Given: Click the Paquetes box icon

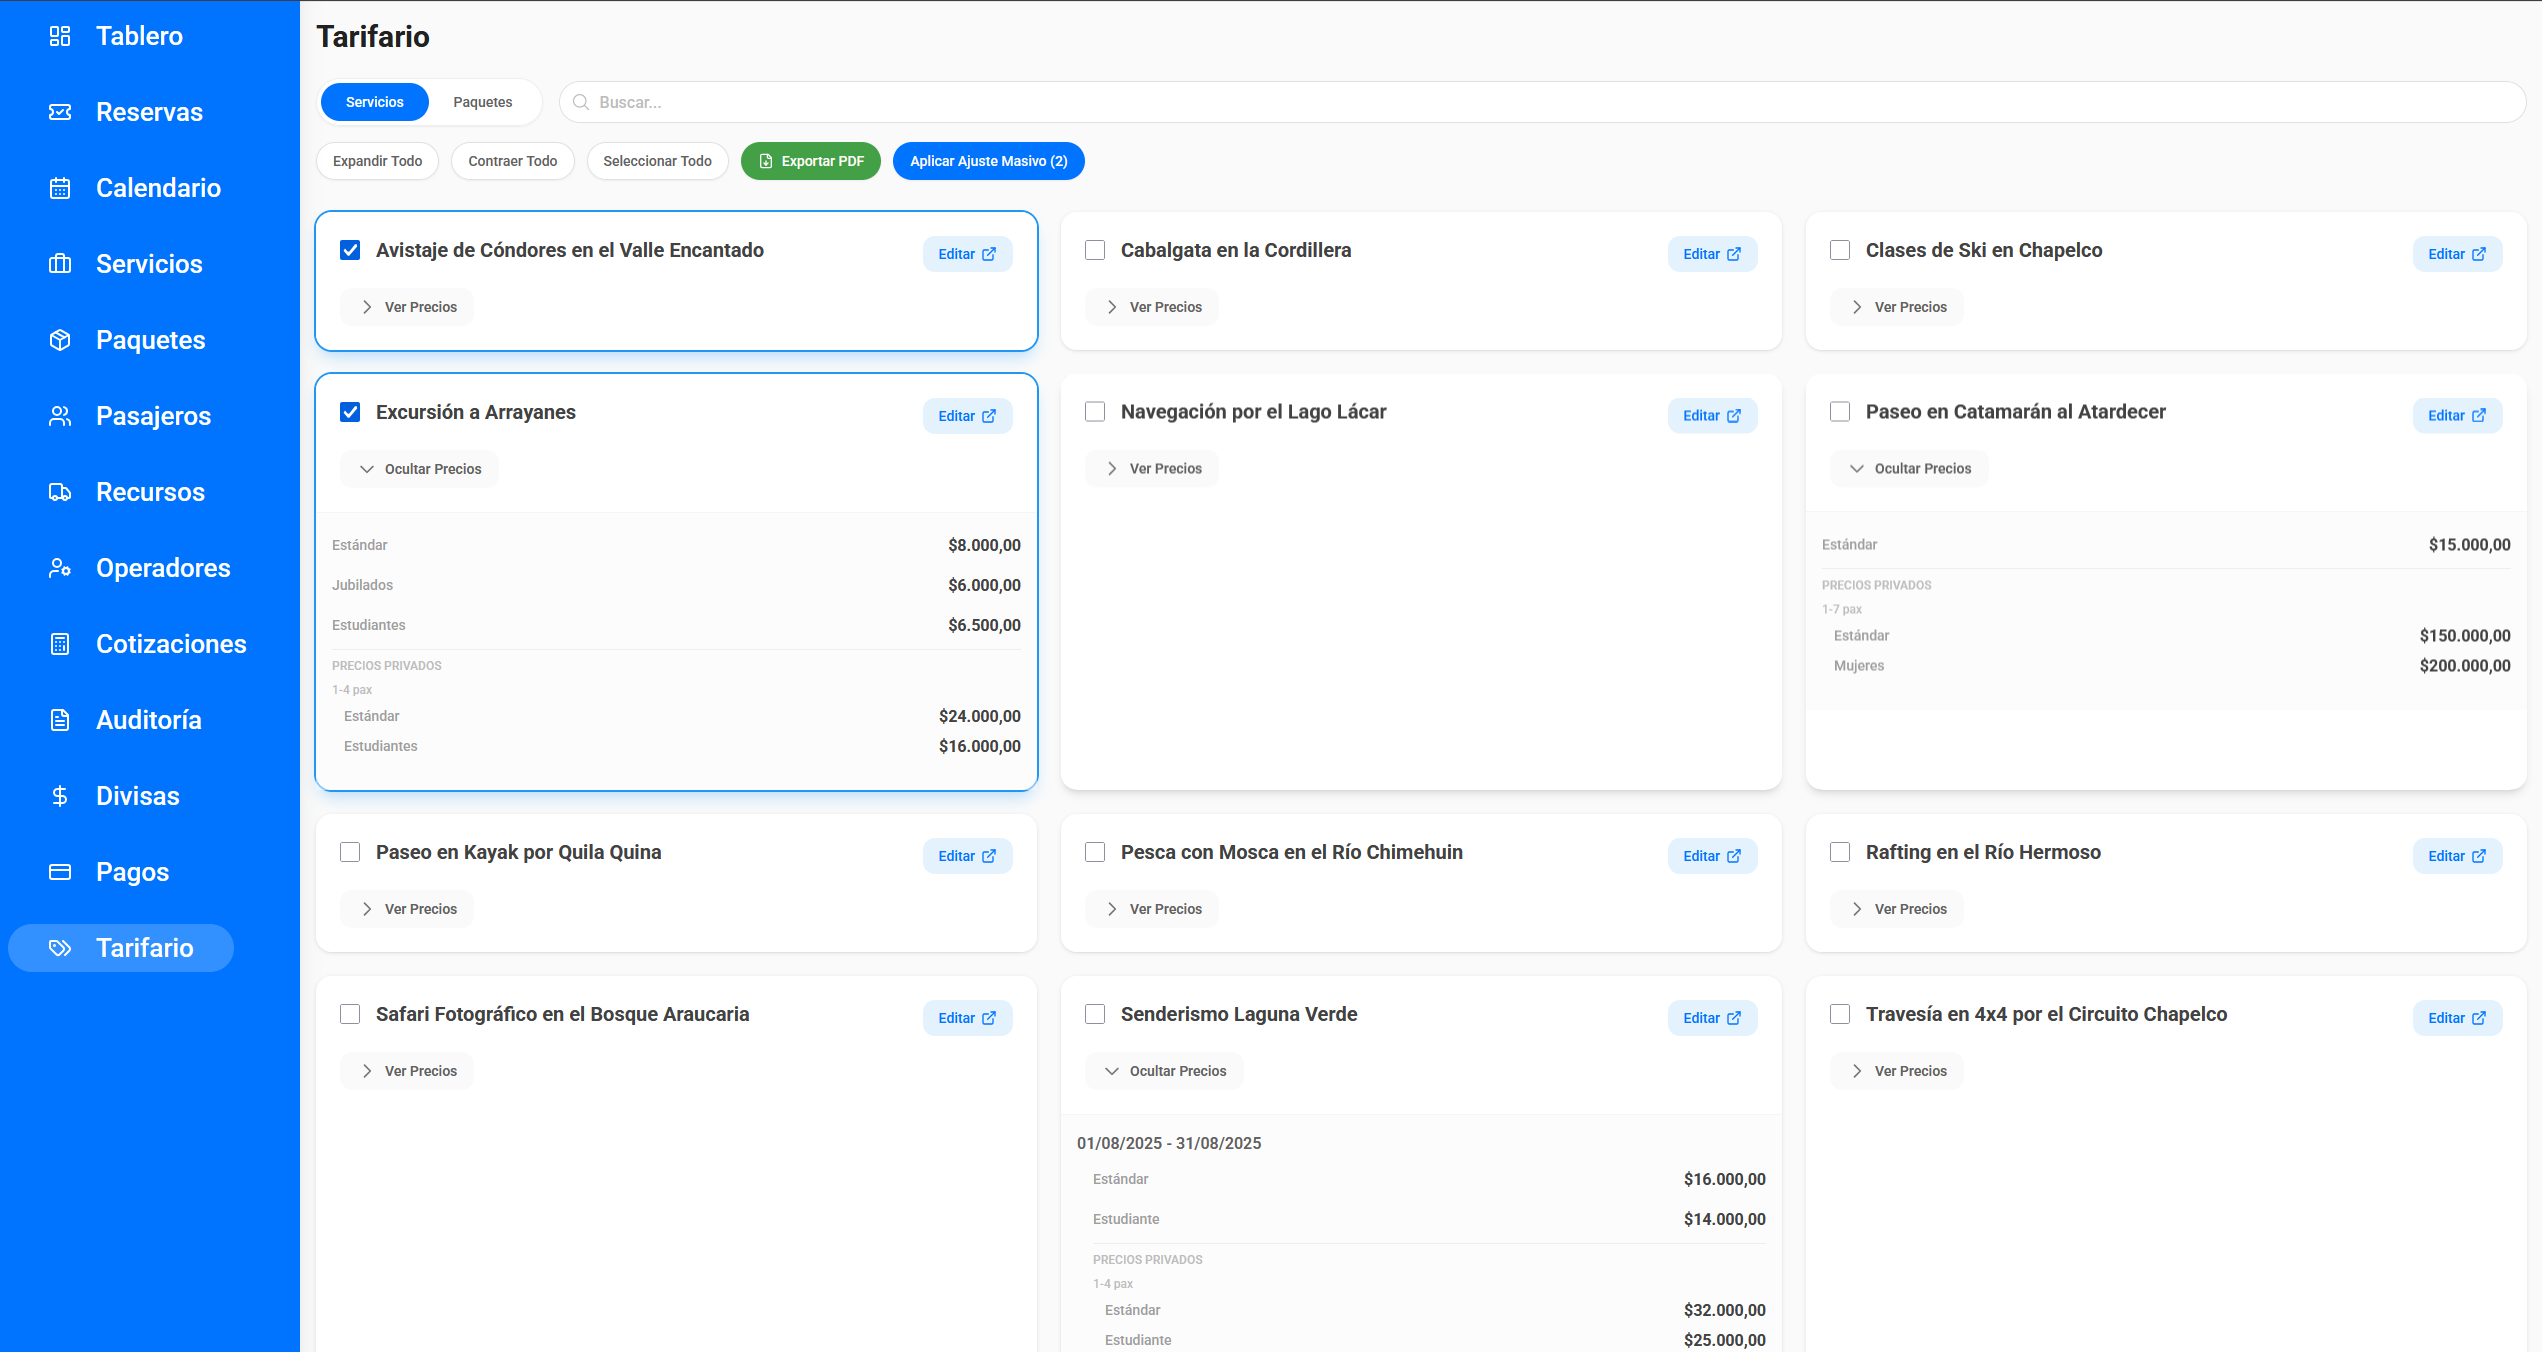Looking at the screenshot, I should click(60, 340).
